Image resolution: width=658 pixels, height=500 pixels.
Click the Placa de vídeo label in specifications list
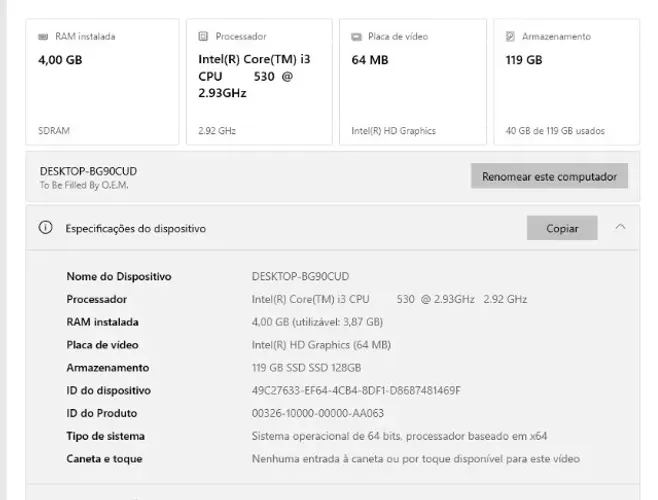point(102,345)
